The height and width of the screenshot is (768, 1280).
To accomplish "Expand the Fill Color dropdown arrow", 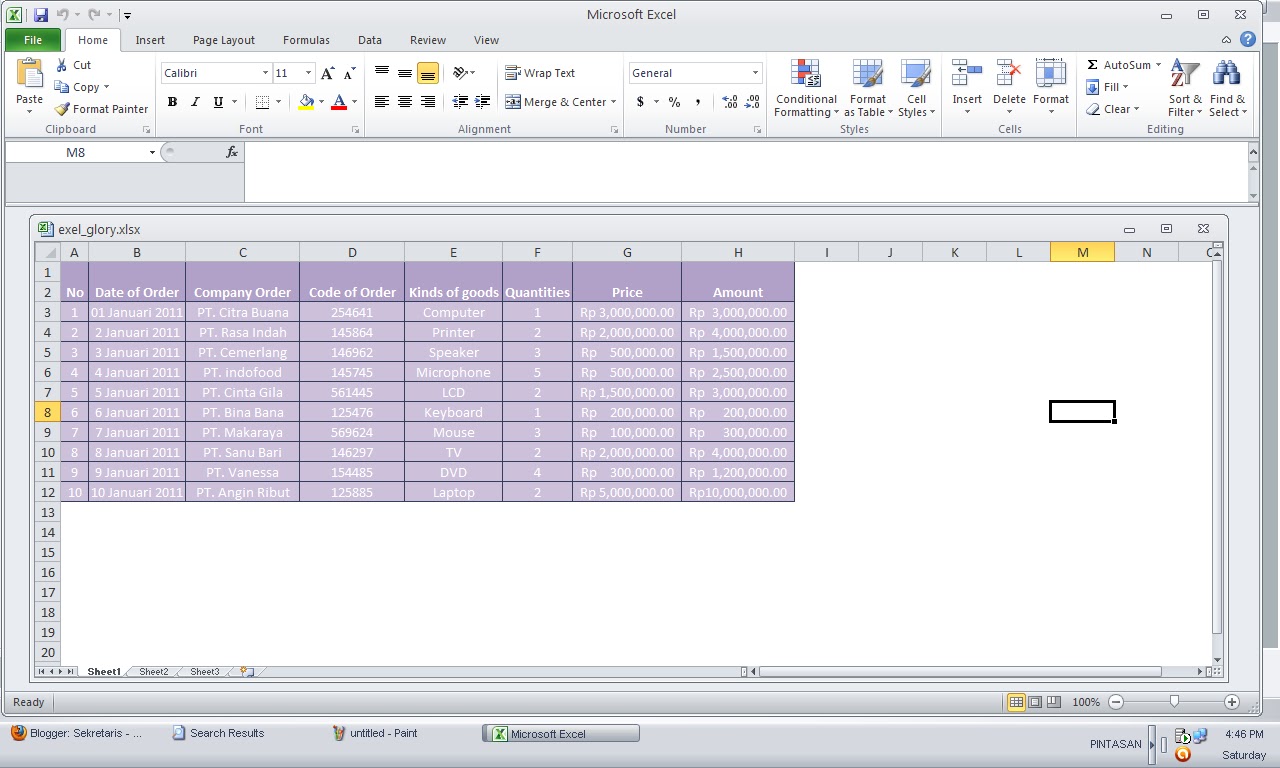I will [321, 102].
